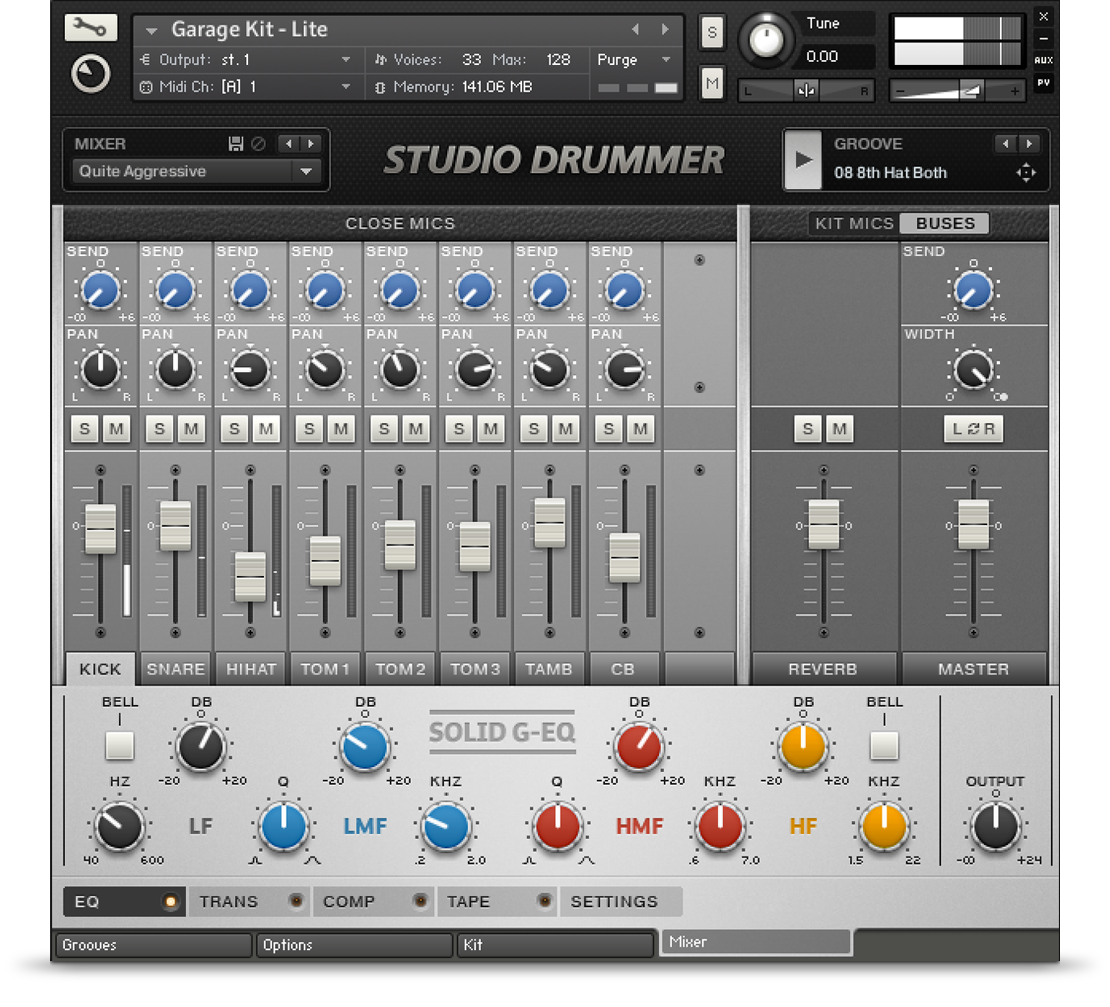Toggle the LF Bell switch
This screenshot has width=1110, height=1007.
[x=119, y=745]
